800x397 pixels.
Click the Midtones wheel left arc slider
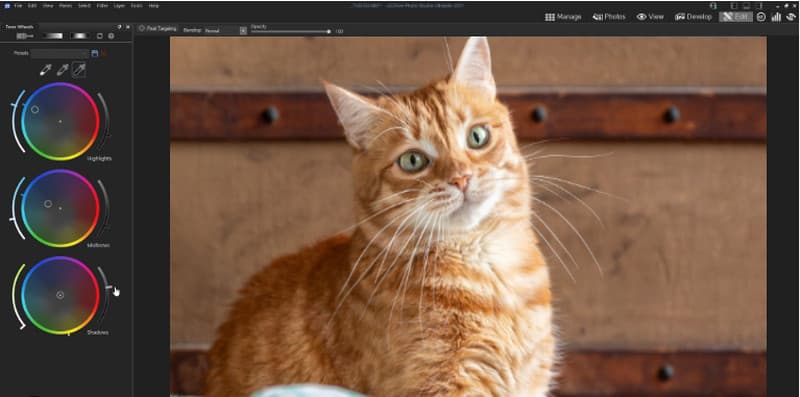pos(17,208)
